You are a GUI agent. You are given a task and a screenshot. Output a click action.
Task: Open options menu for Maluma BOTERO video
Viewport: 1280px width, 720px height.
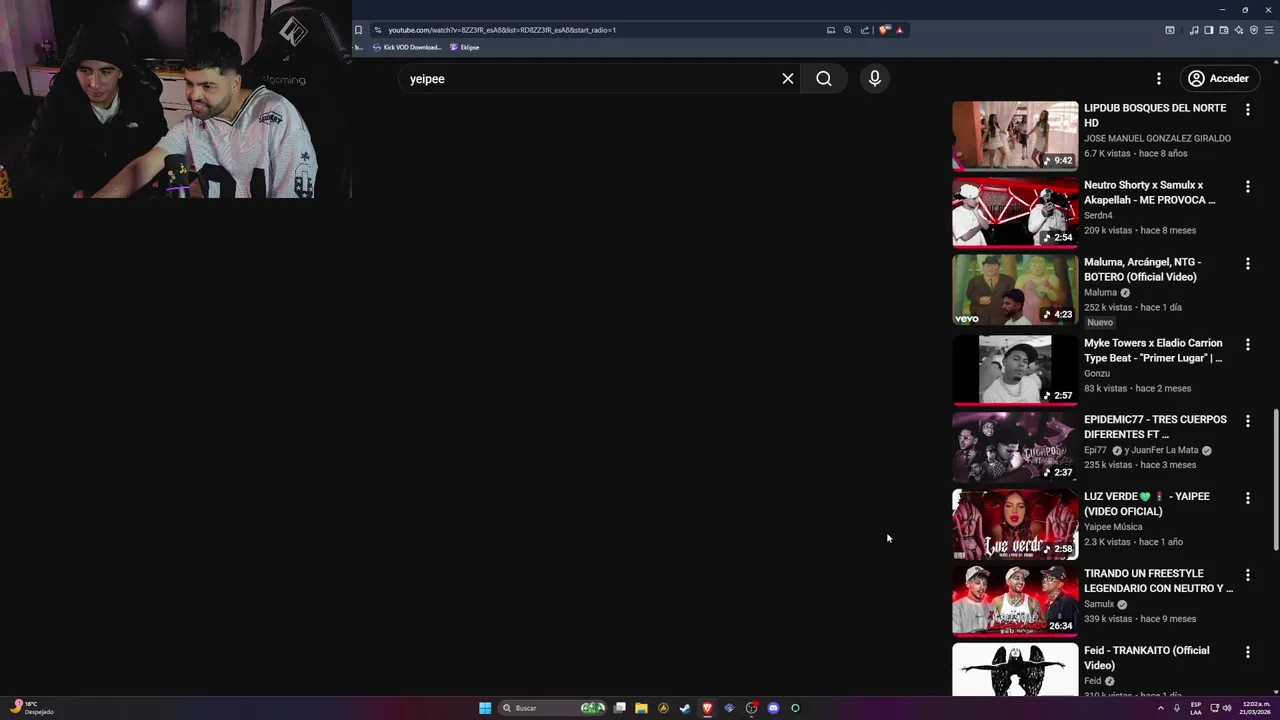[1247, 263]
